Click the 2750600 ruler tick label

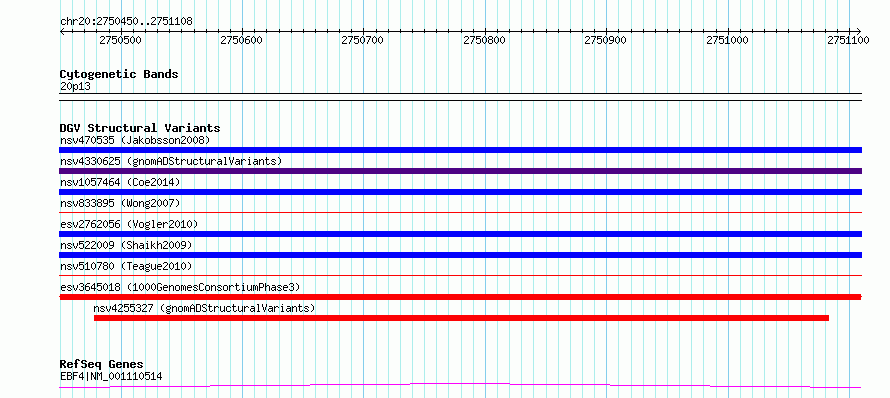pos(242,40)
